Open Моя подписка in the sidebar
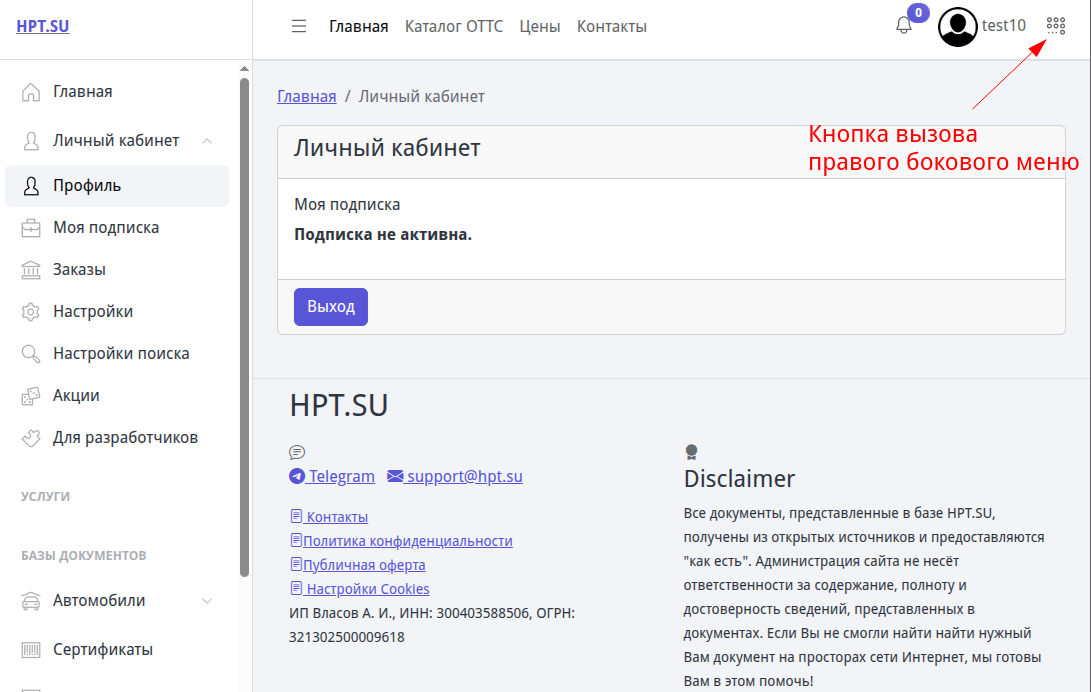Screen dimensions: 1091x692 pos(106,228)
